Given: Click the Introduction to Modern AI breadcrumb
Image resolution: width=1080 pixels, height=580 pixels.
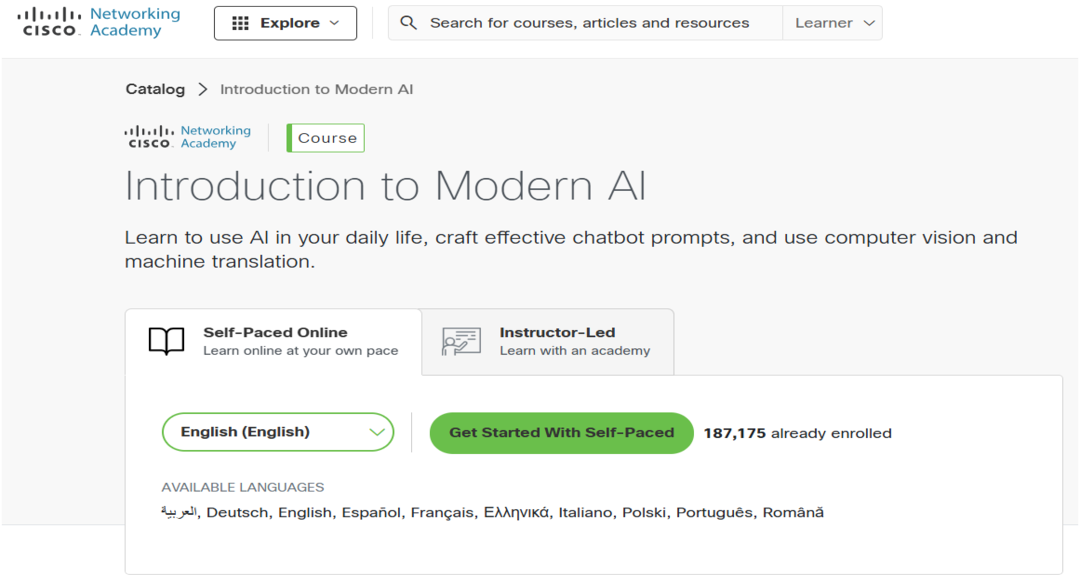Looking at the screenshot, I should pyautogui.click(x=316, y=89).
